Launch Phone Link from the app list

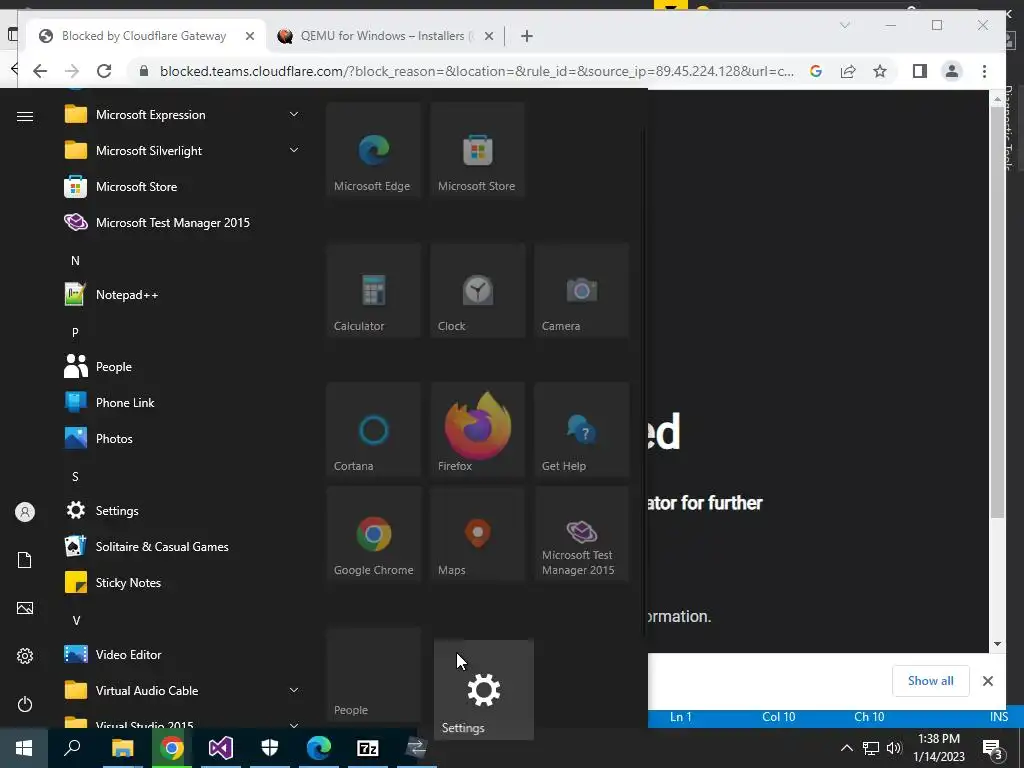pyautogui.click(x=183, y=402)
